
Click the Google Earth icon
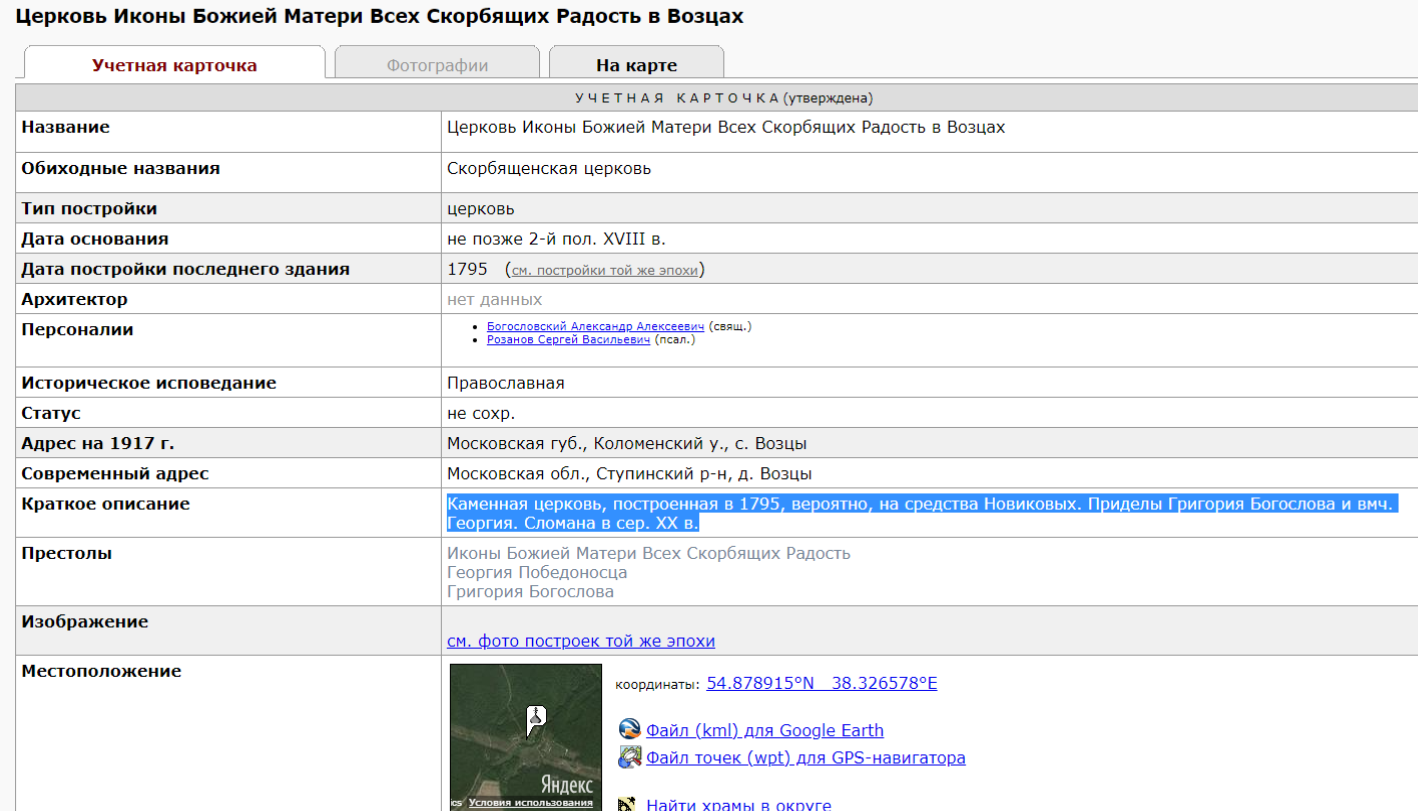point(629,730)
